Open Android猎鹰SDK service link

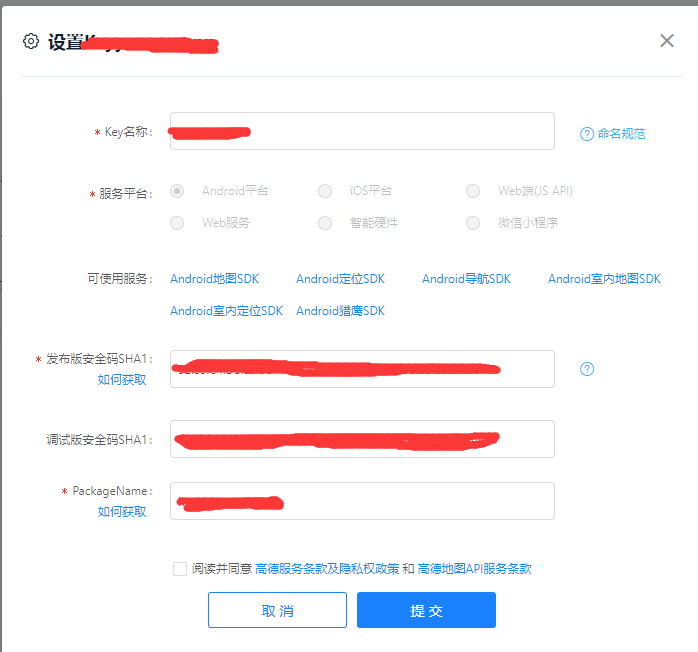pos(340,311)
